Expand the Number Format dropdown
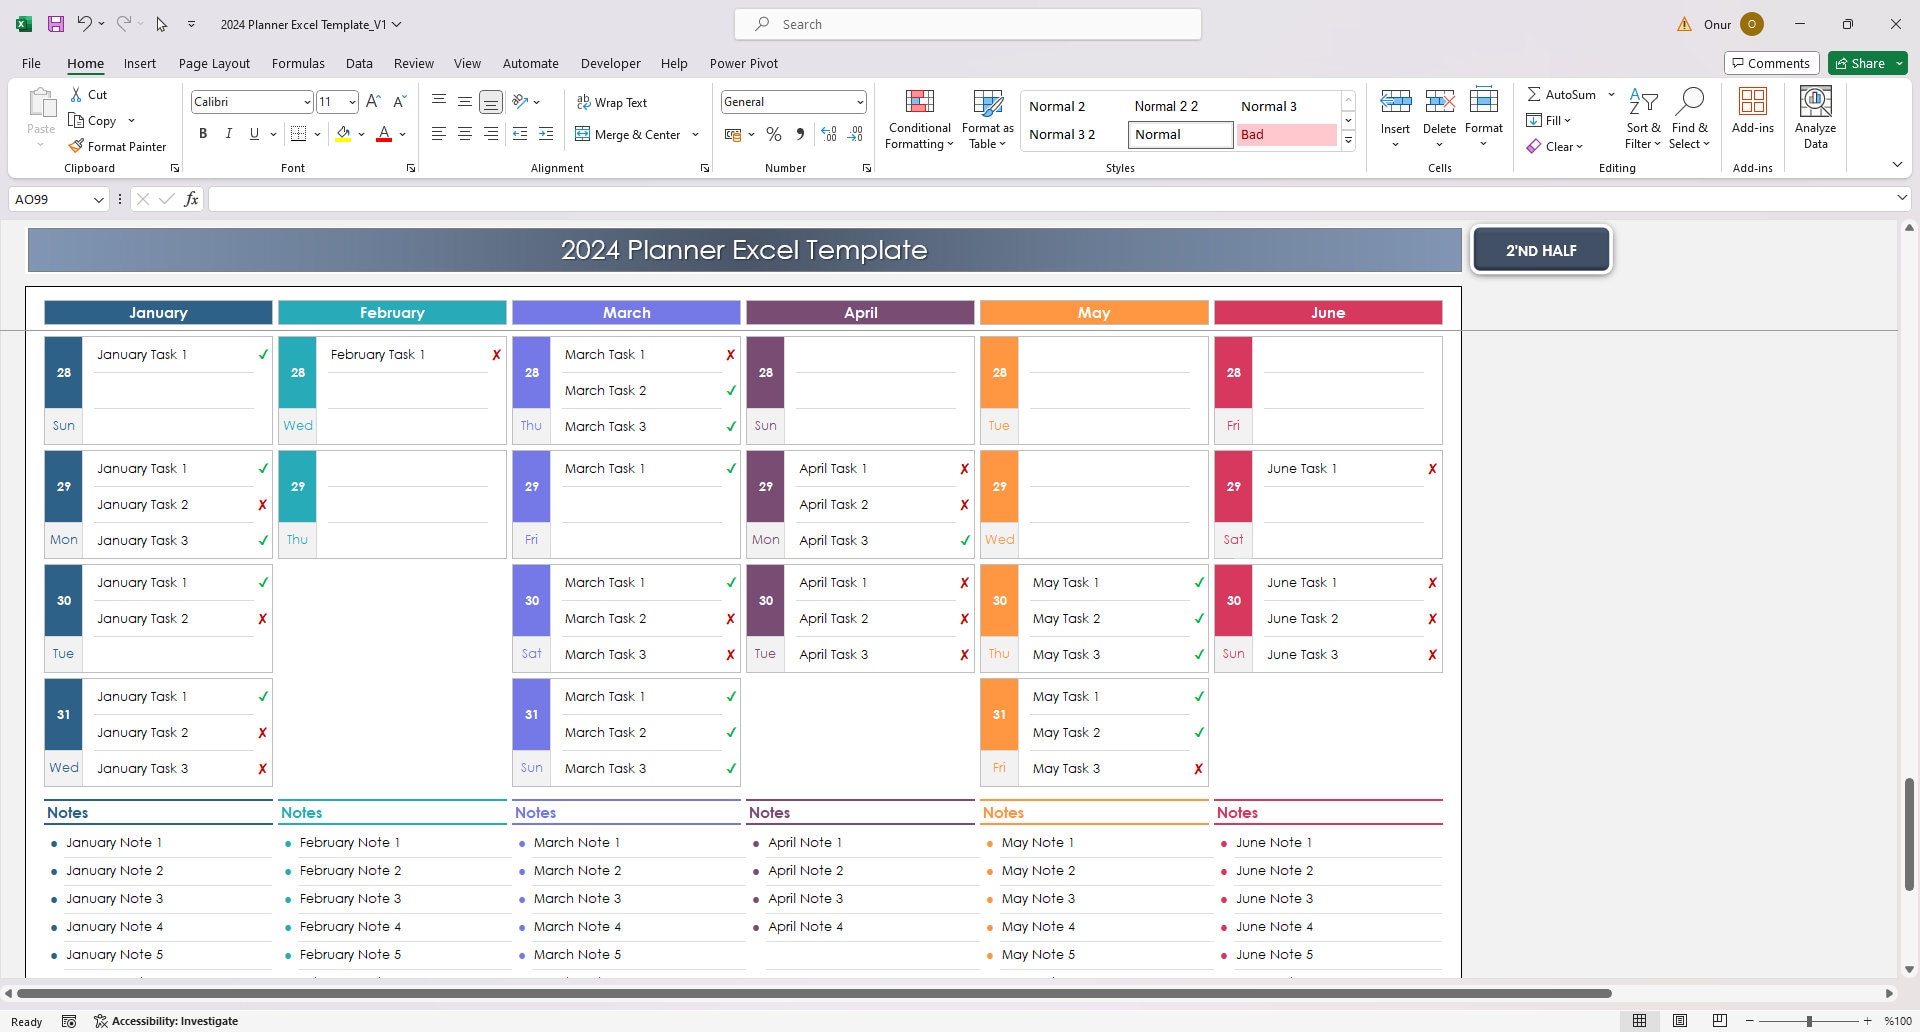The image size is (1920, 1032). pyautogui.click(x=860, y=101)
